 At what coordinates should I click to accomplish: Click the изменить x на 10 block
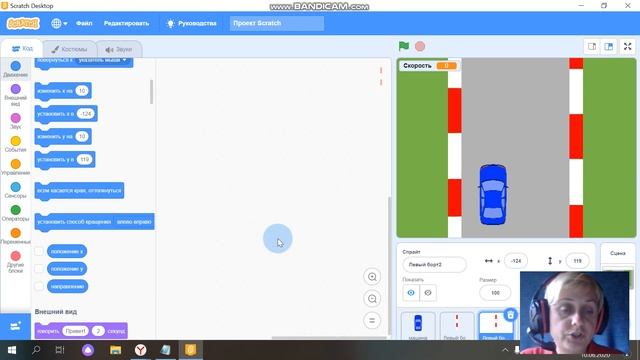point(63,91)
